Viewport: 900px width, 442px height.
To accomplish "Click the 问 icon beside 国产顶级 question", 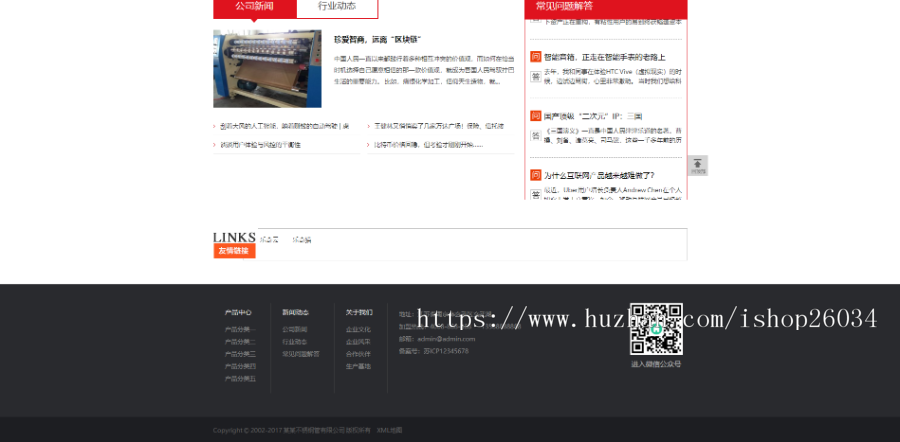I will pos(536,116).
